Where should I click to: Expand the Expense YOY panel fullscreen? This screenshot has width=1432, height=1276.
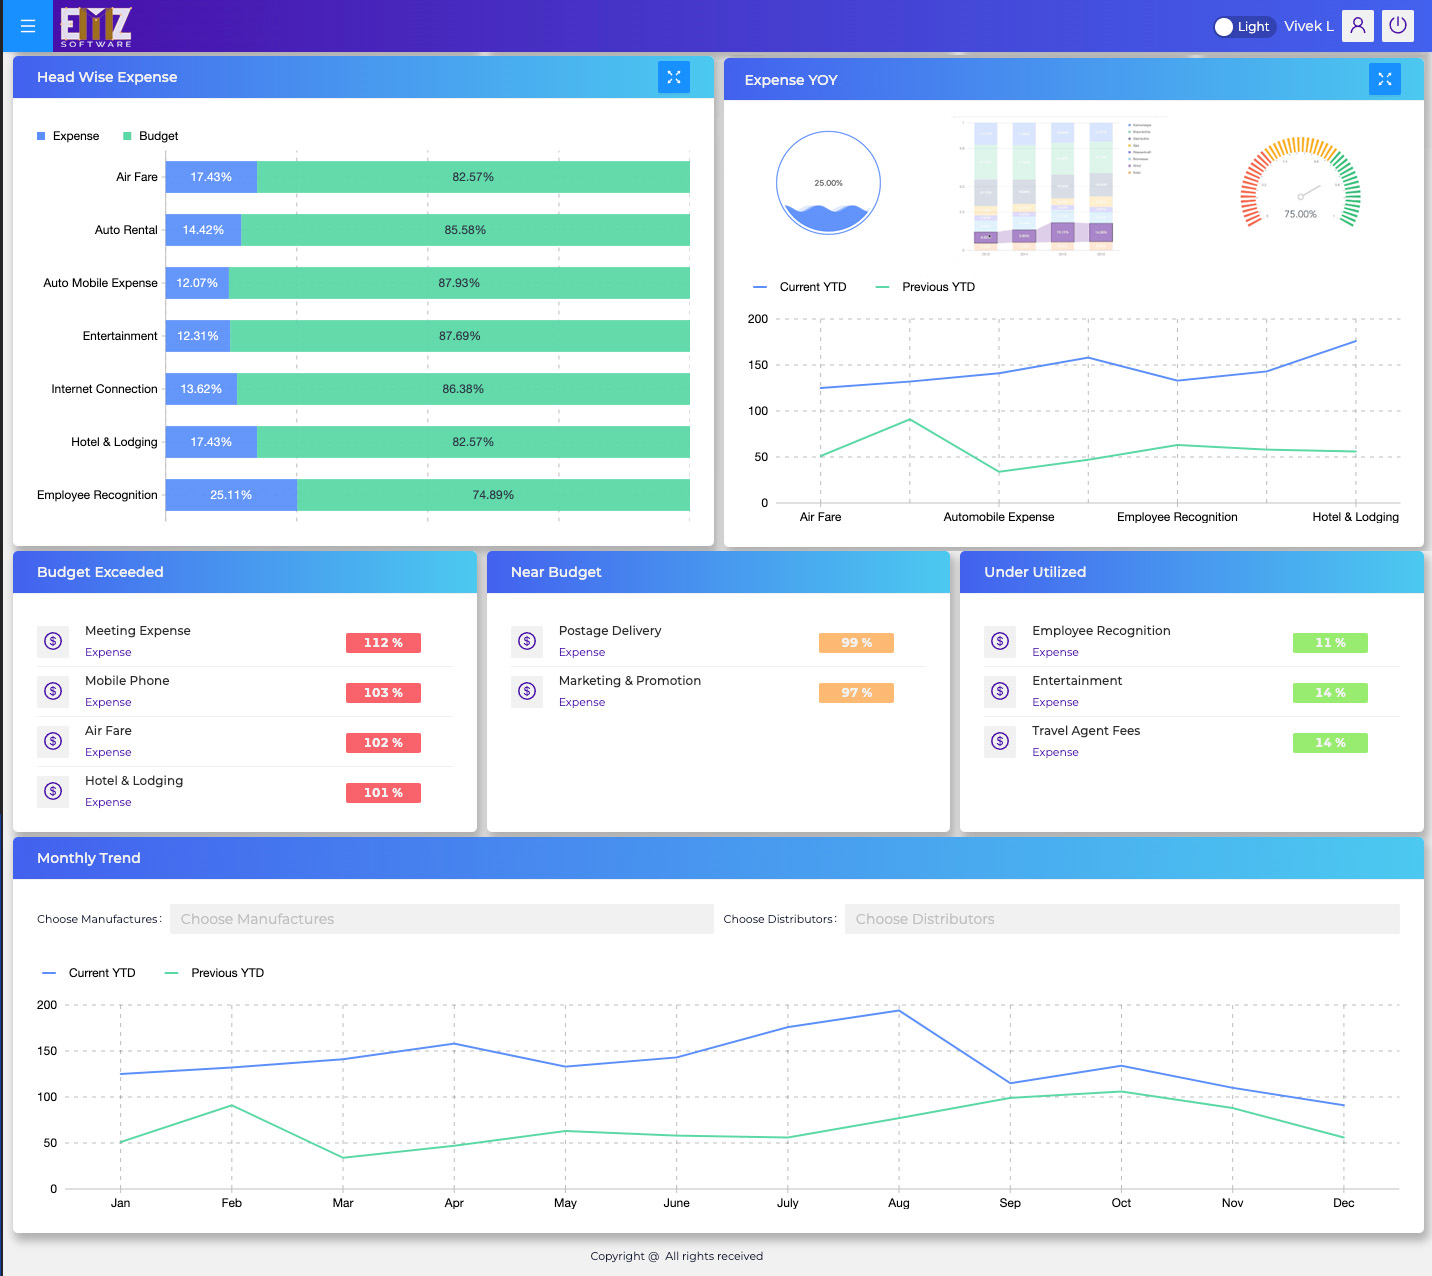coord(1384,79)
